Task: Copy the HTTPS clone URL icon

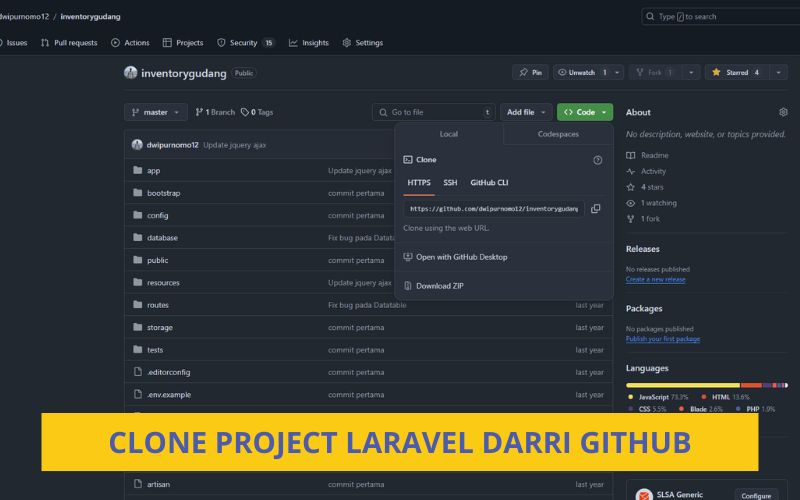Action: coord(595,209)
